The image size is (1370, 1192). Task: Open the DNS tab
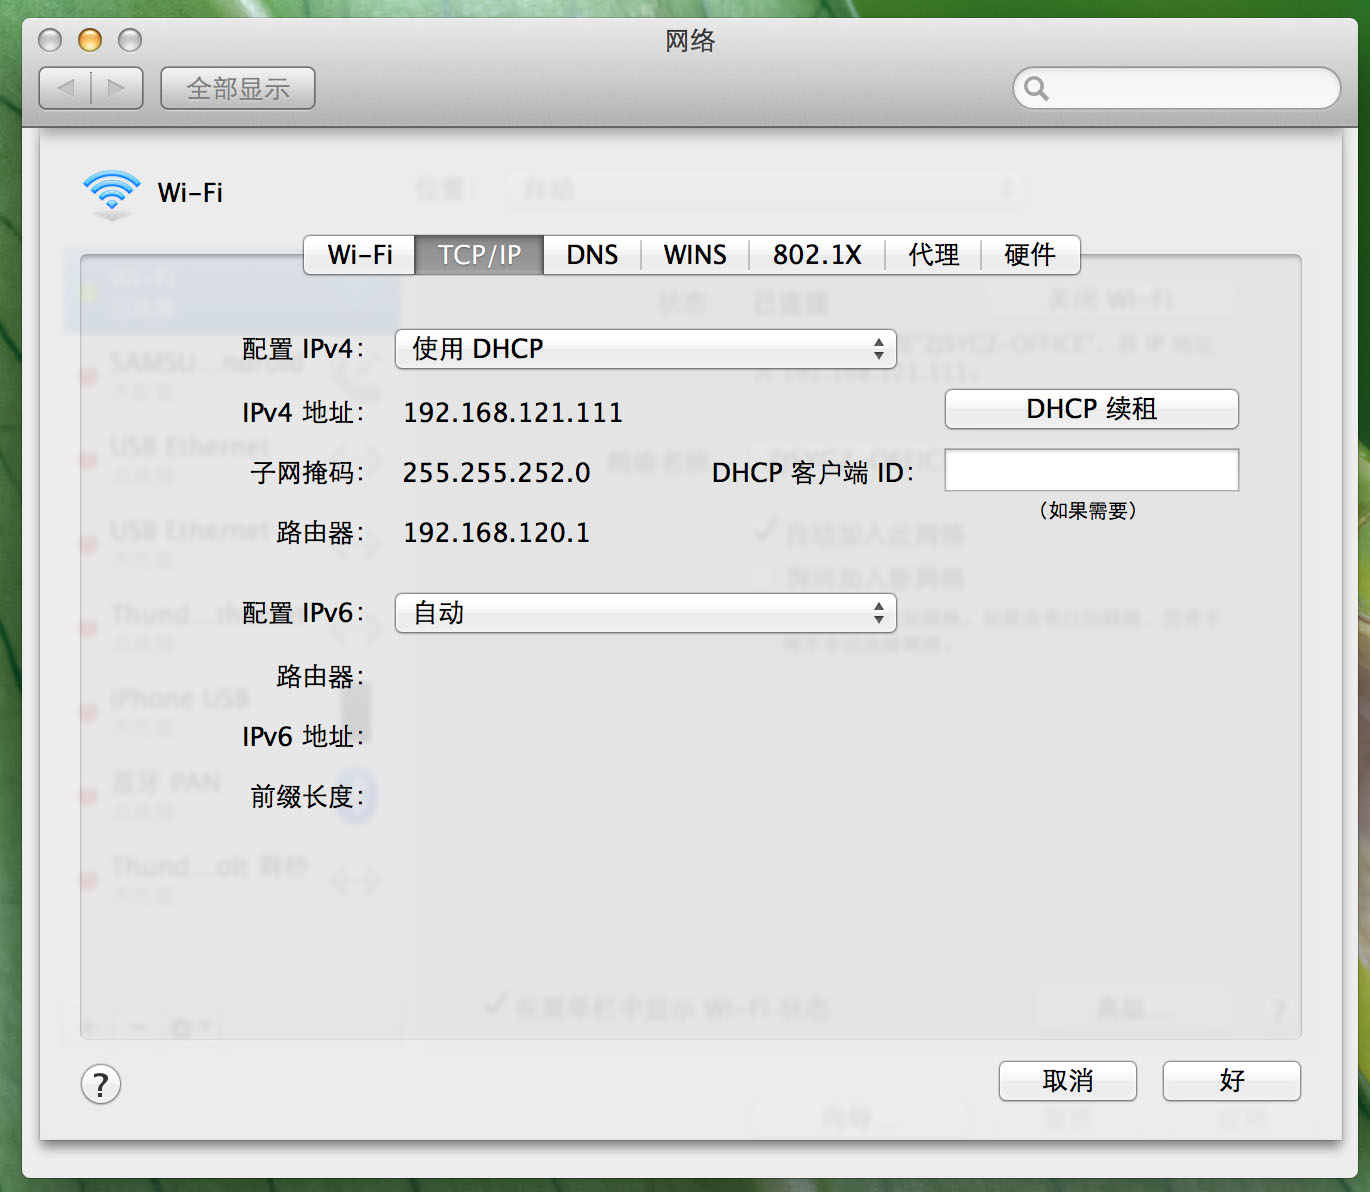592,255
